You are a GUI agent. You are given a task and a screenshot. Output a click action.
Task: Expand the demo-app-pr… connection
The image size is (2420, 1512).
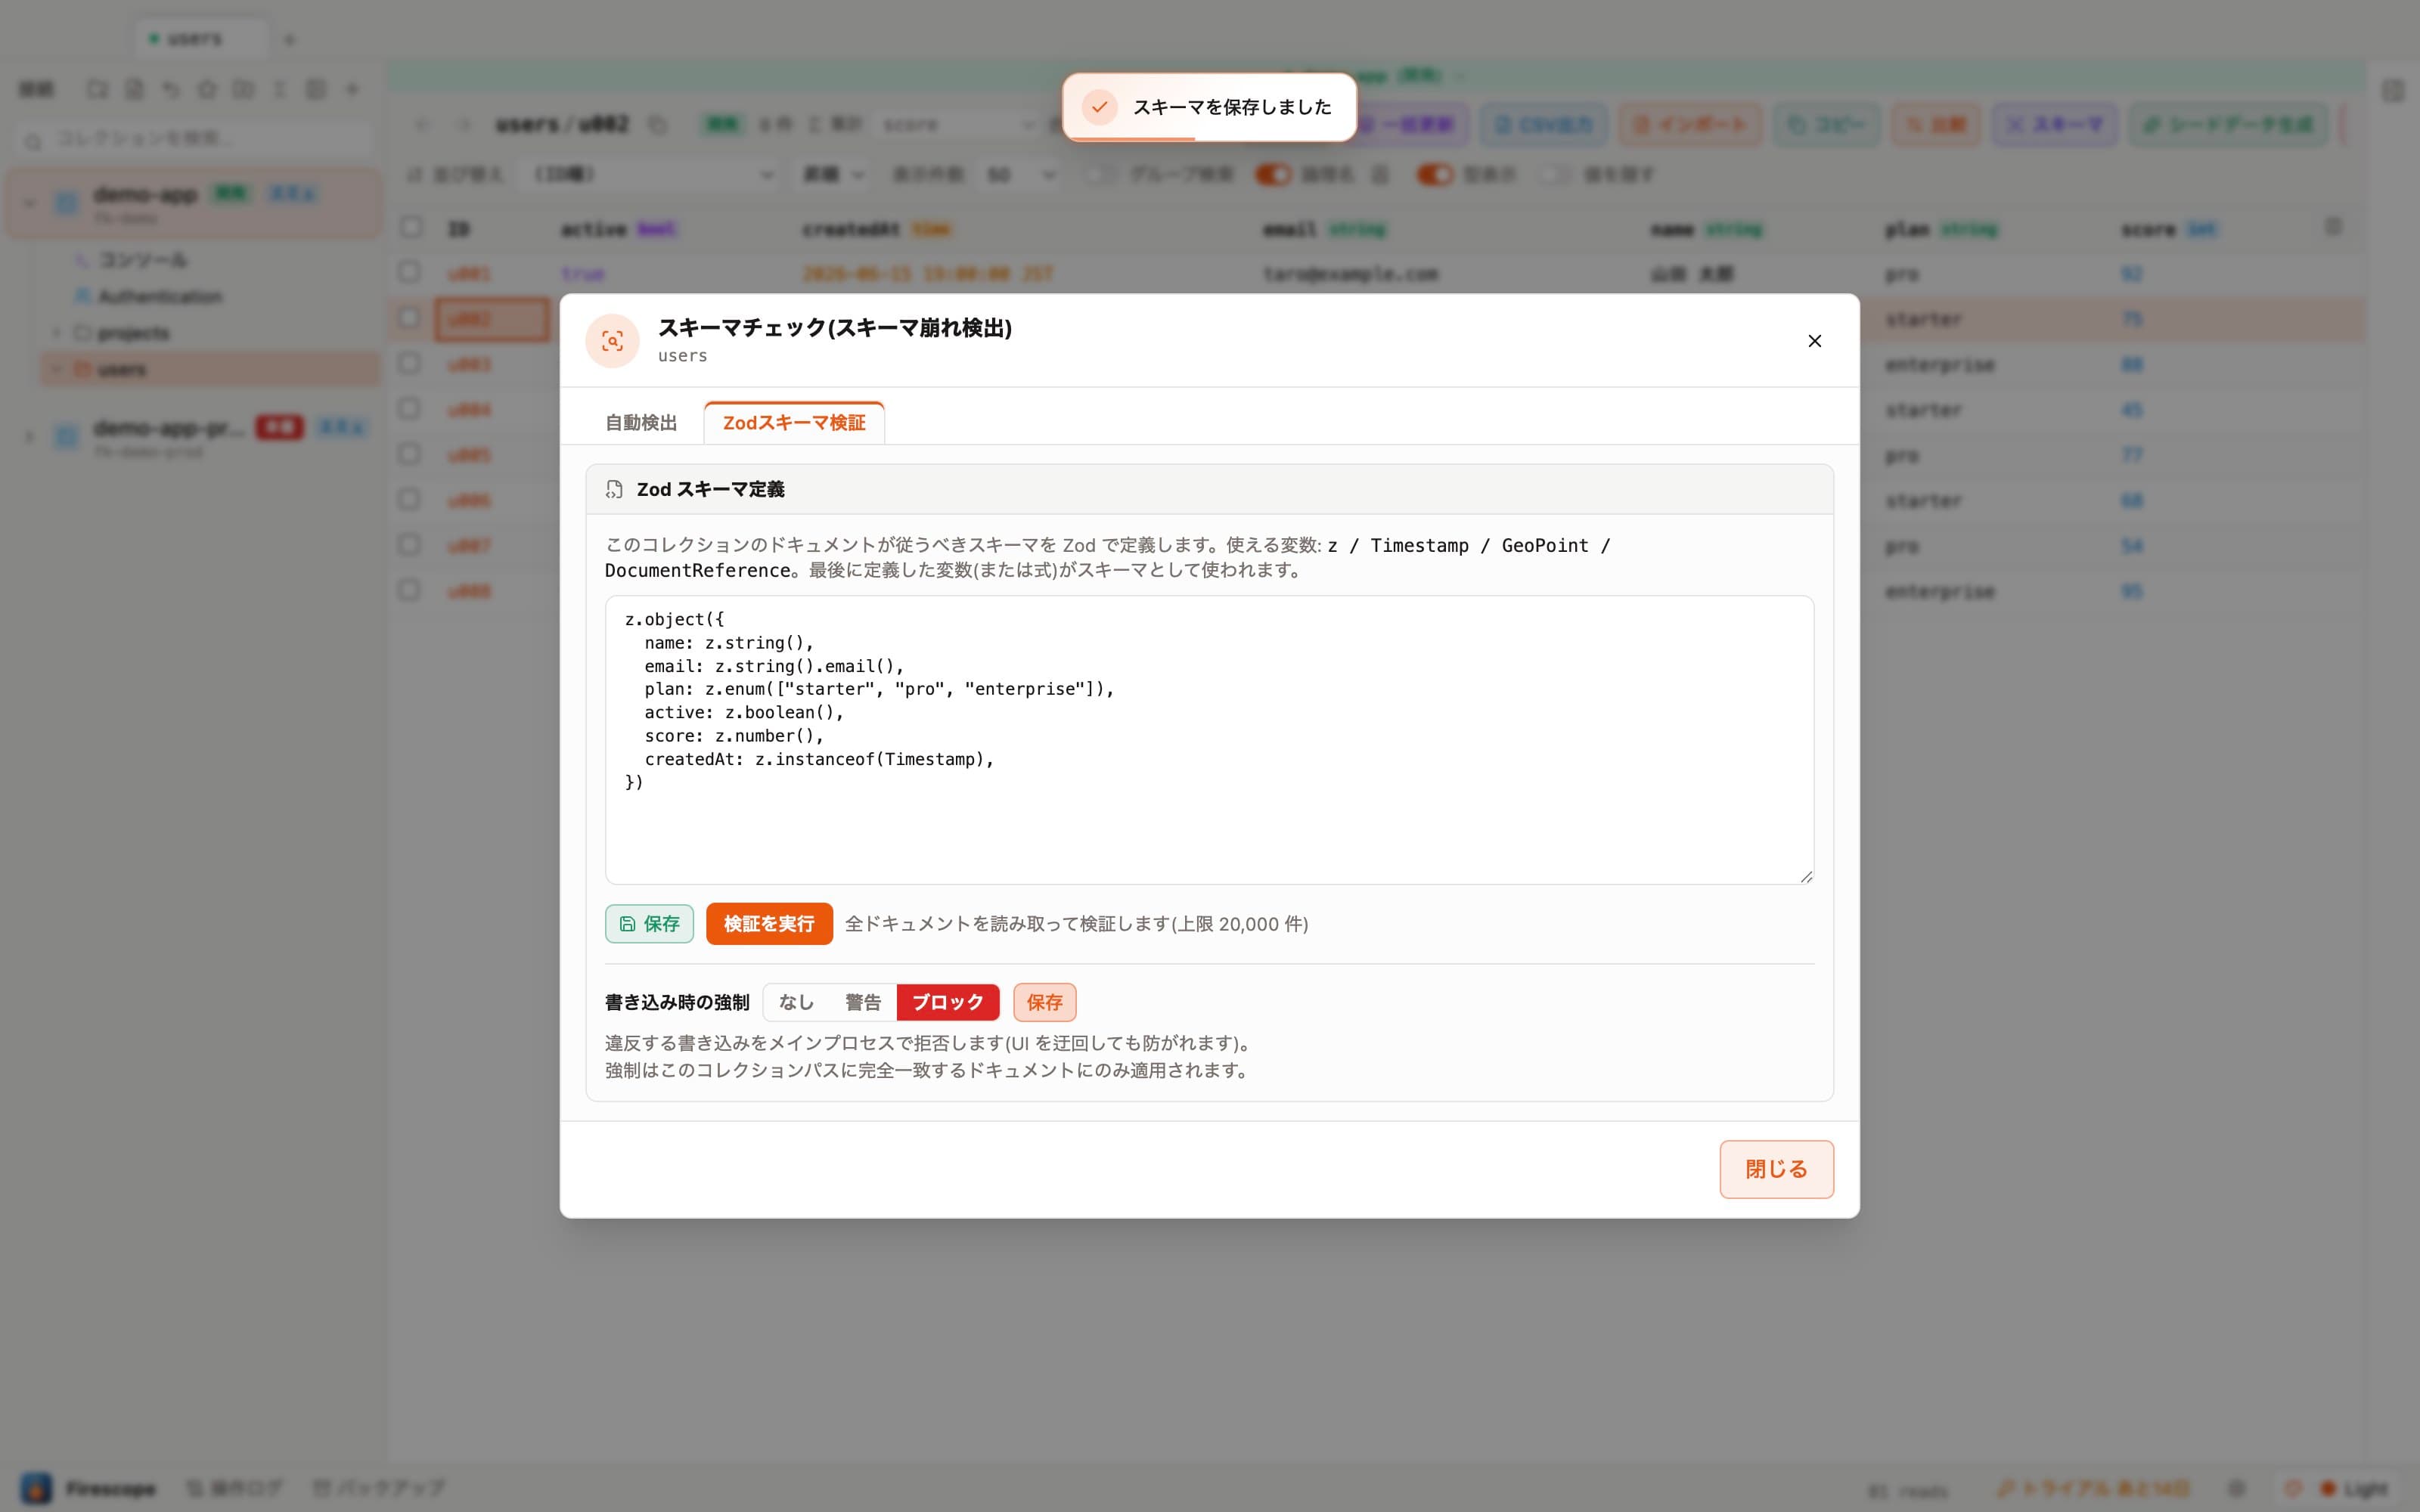[x=30, y=437]
